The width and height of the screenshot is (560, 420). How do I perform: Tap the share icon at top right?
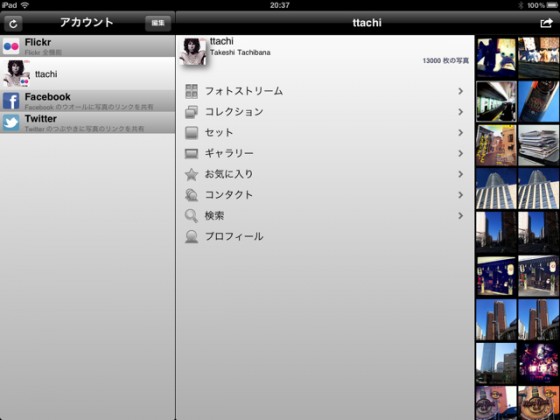(546, 23)
